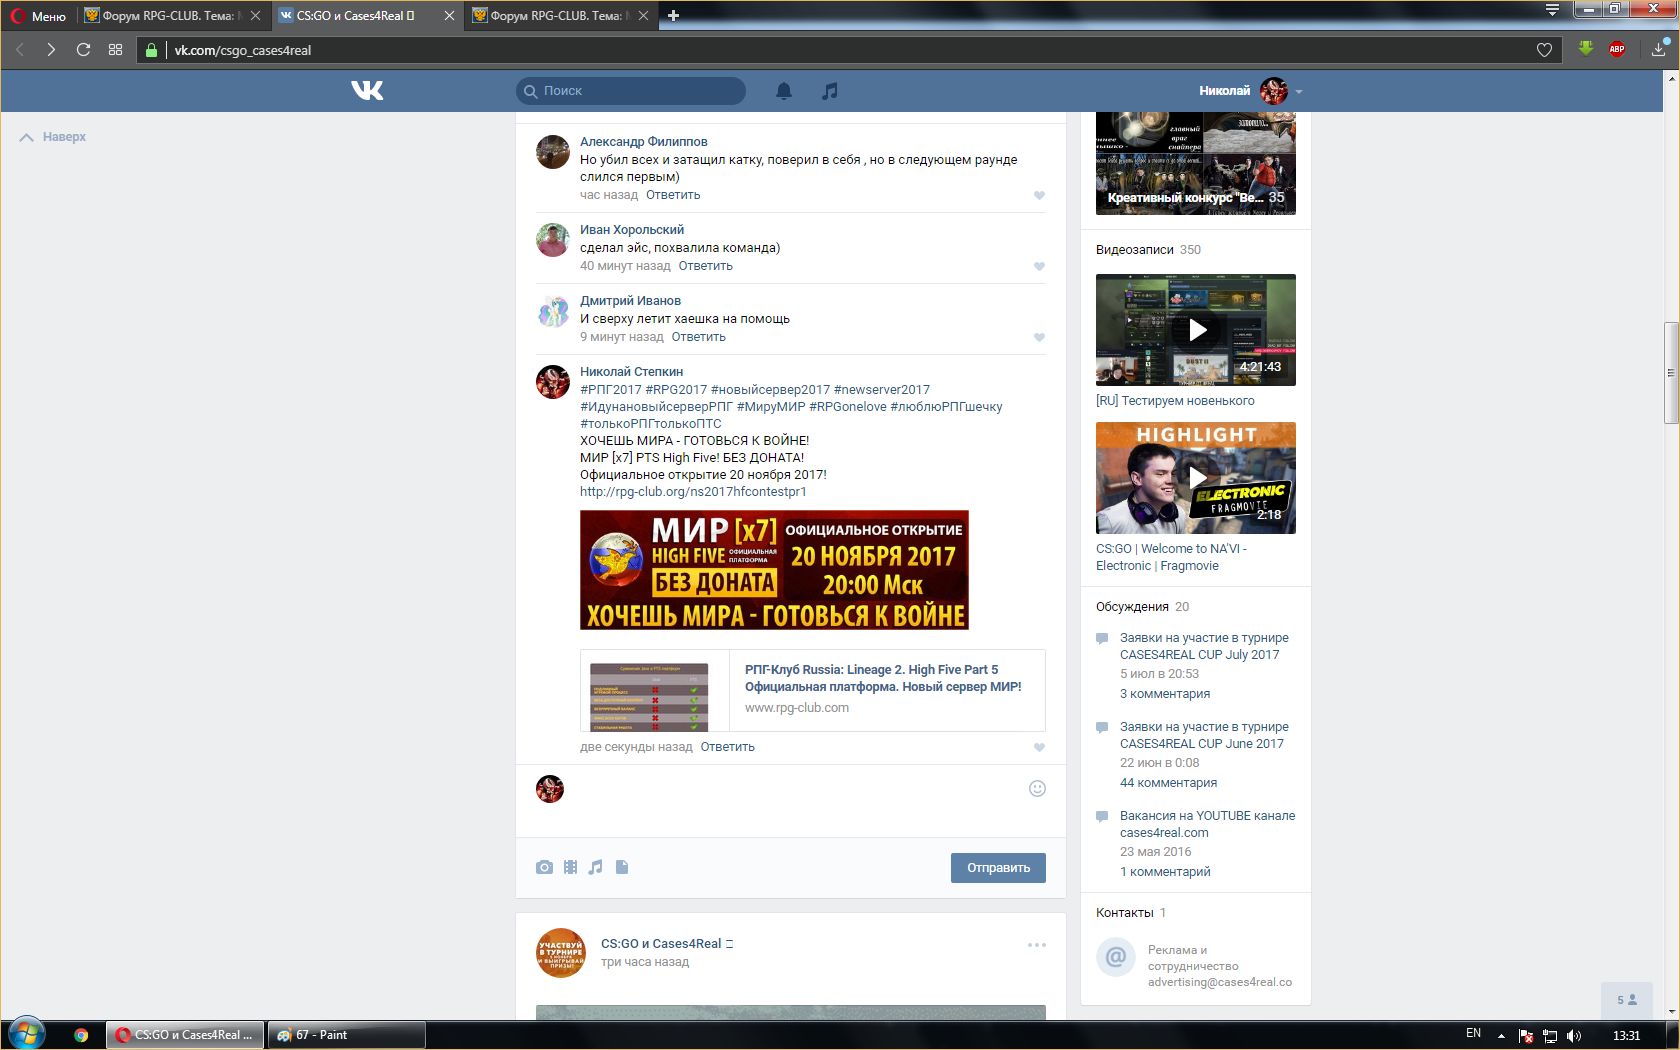1680x1050 pixels.
Task: Expand the Opera Меню menu
Action: pyautogui.click(x=38, y=16)
